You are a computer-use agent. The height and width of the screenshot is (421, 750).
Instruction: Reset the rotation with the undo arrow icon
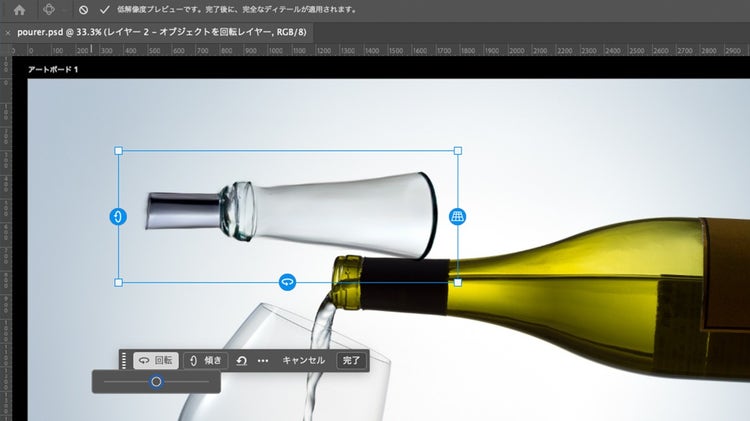tap(242, 361)
